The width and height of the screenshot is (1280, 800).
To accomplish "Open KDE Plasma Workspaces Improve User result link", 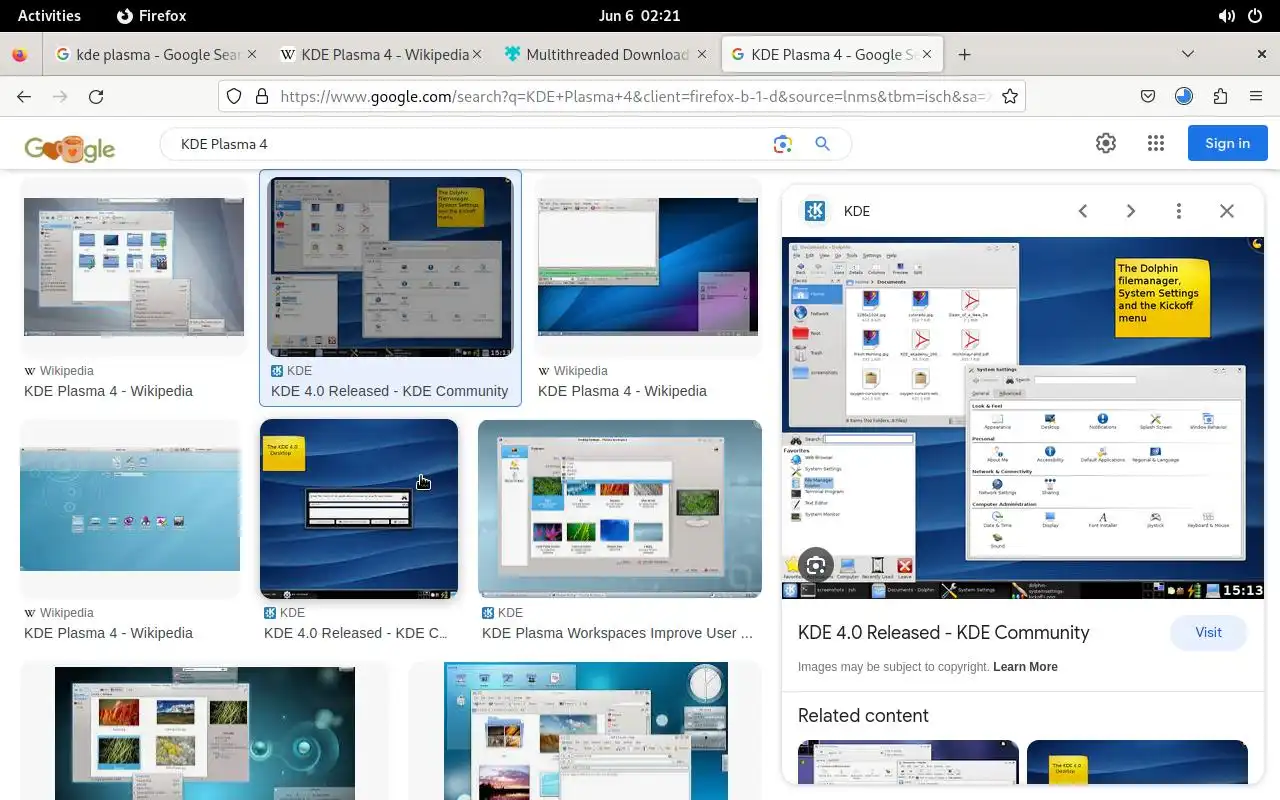I will 617,633.
